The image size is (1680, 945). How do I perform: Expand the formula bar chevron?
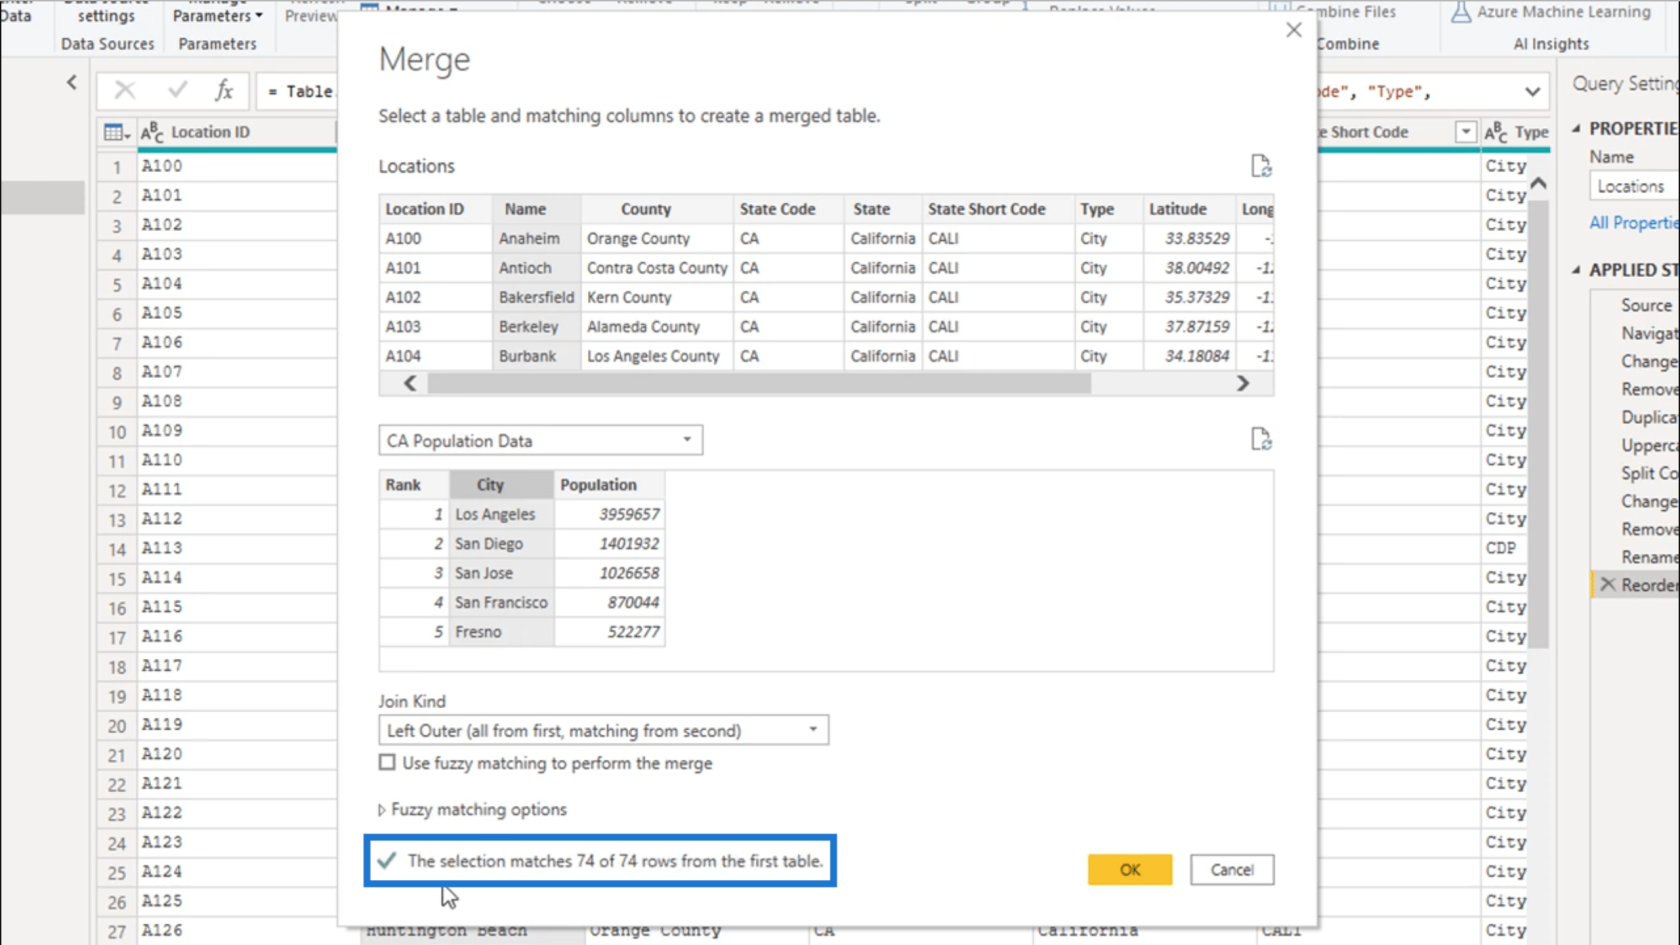[1532, 92]
